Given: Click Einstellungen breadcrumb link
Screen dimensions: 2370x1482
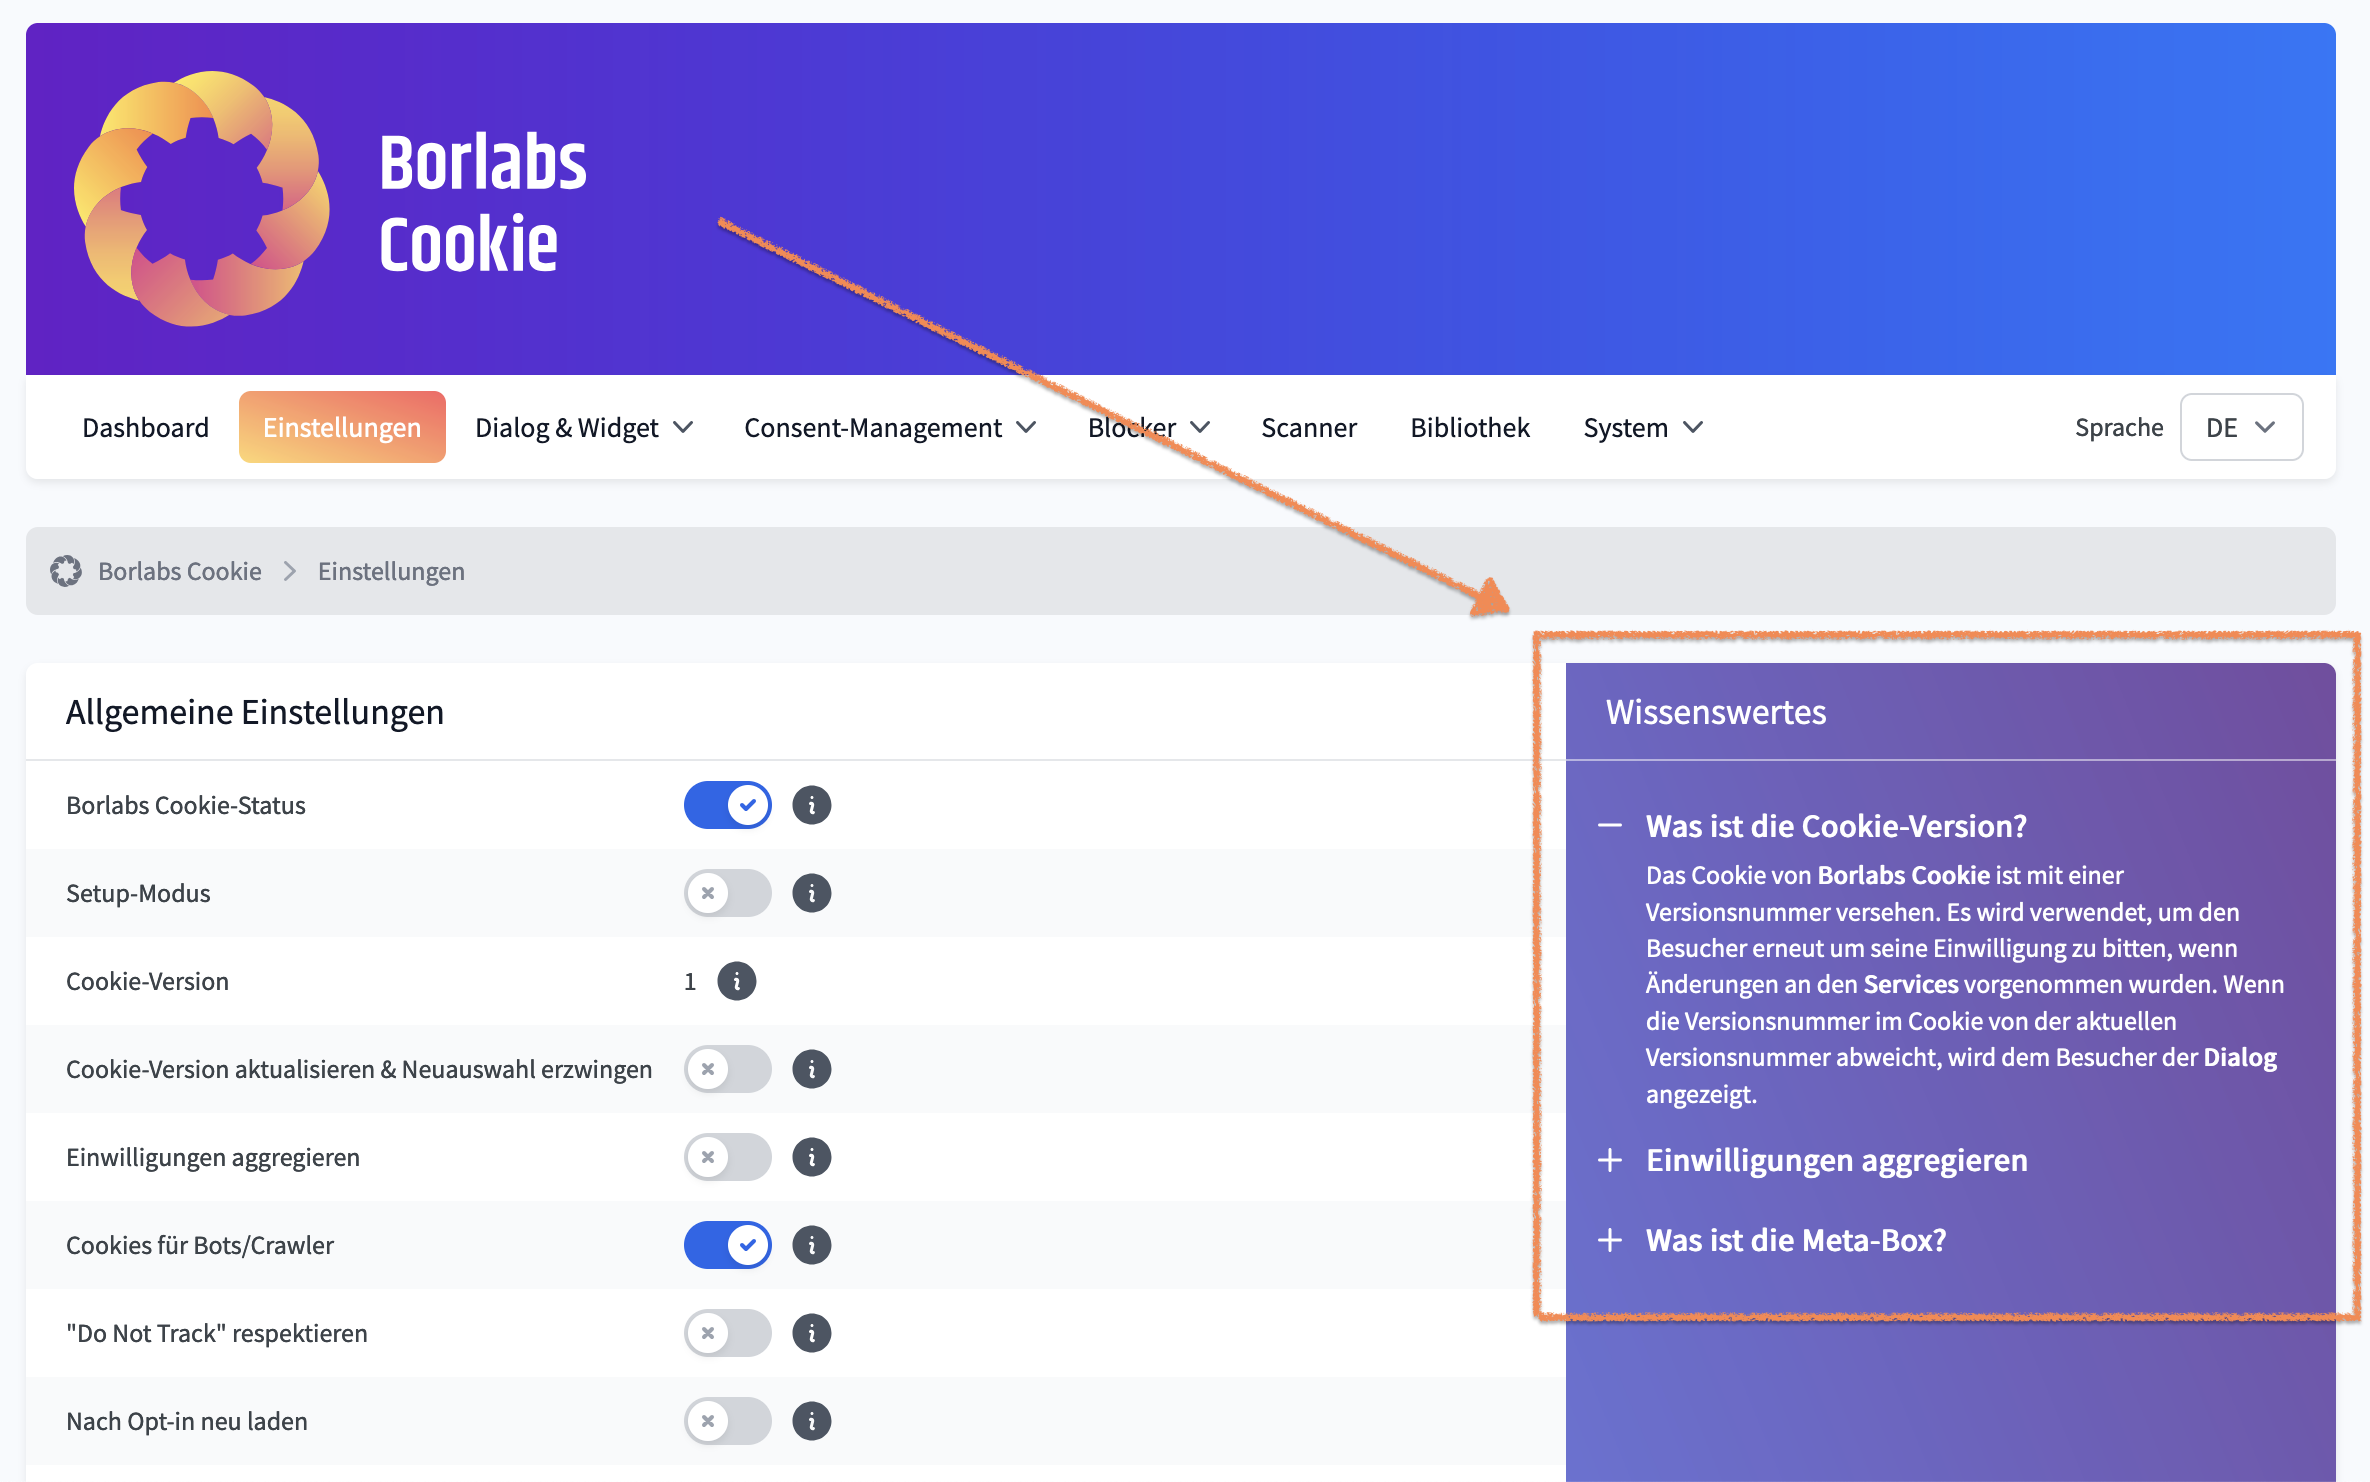Looking at the screenshot, I should point(391,571).
